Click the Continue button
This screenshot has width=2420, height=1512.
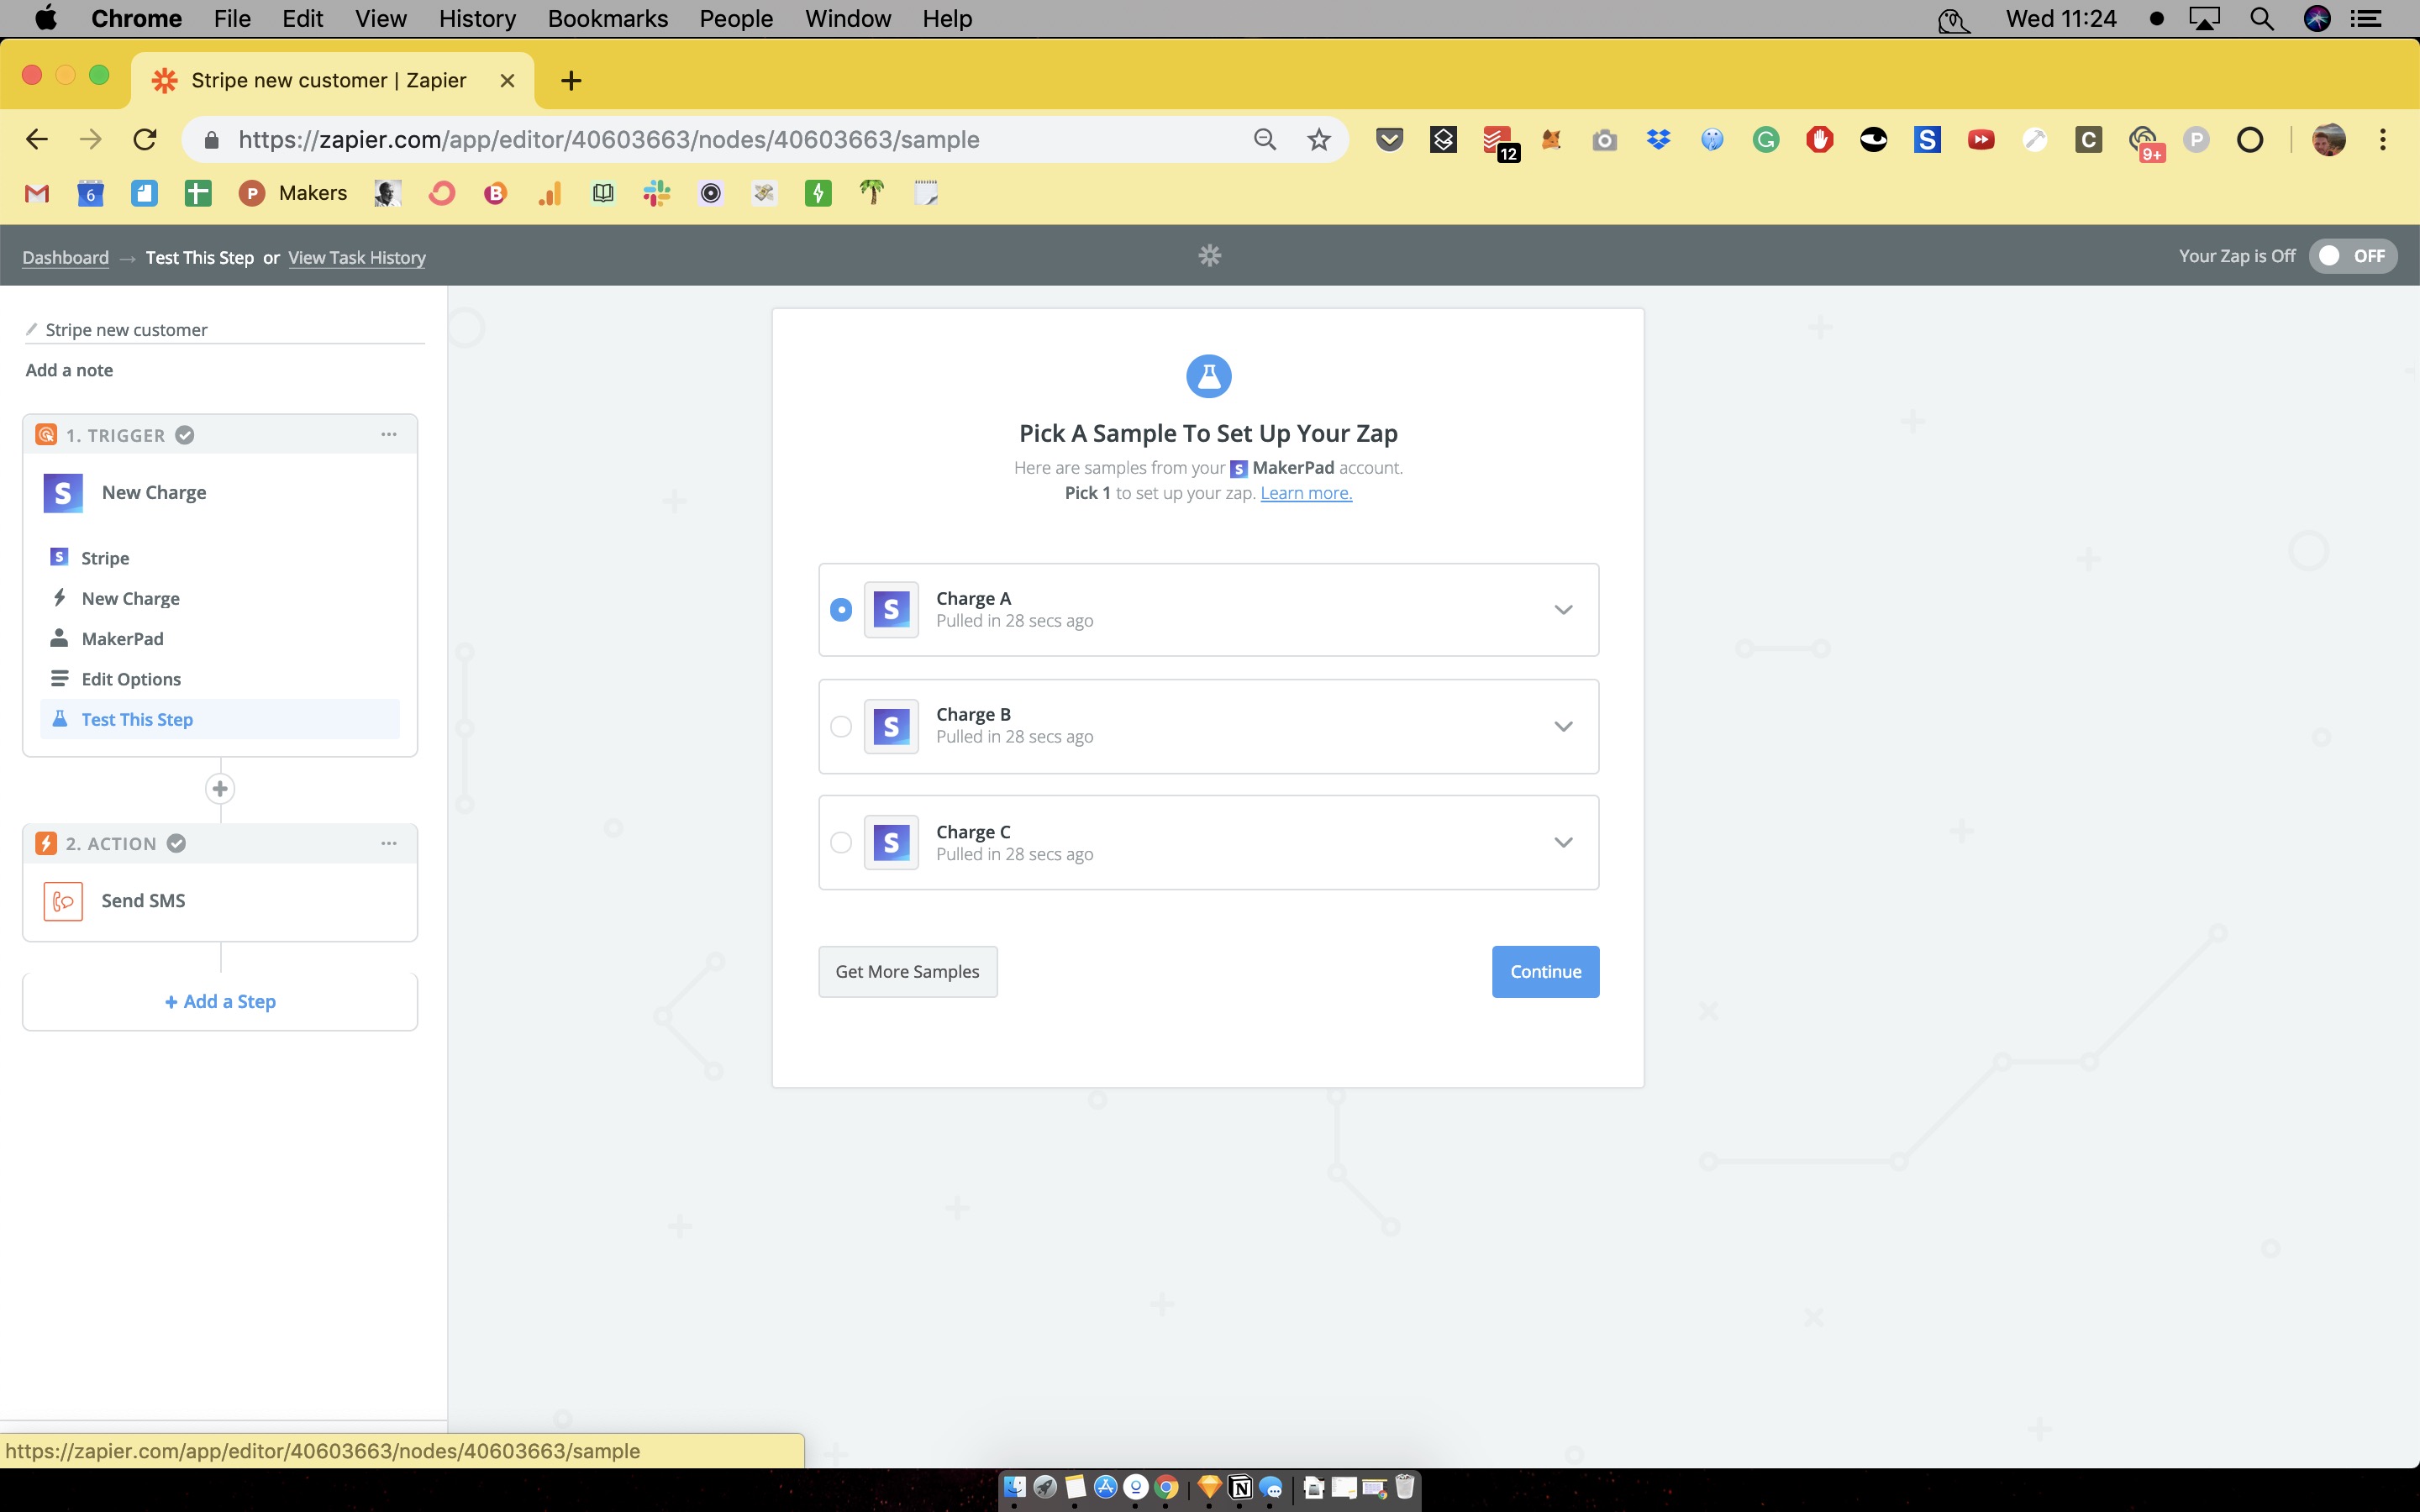pos(1545,971)
